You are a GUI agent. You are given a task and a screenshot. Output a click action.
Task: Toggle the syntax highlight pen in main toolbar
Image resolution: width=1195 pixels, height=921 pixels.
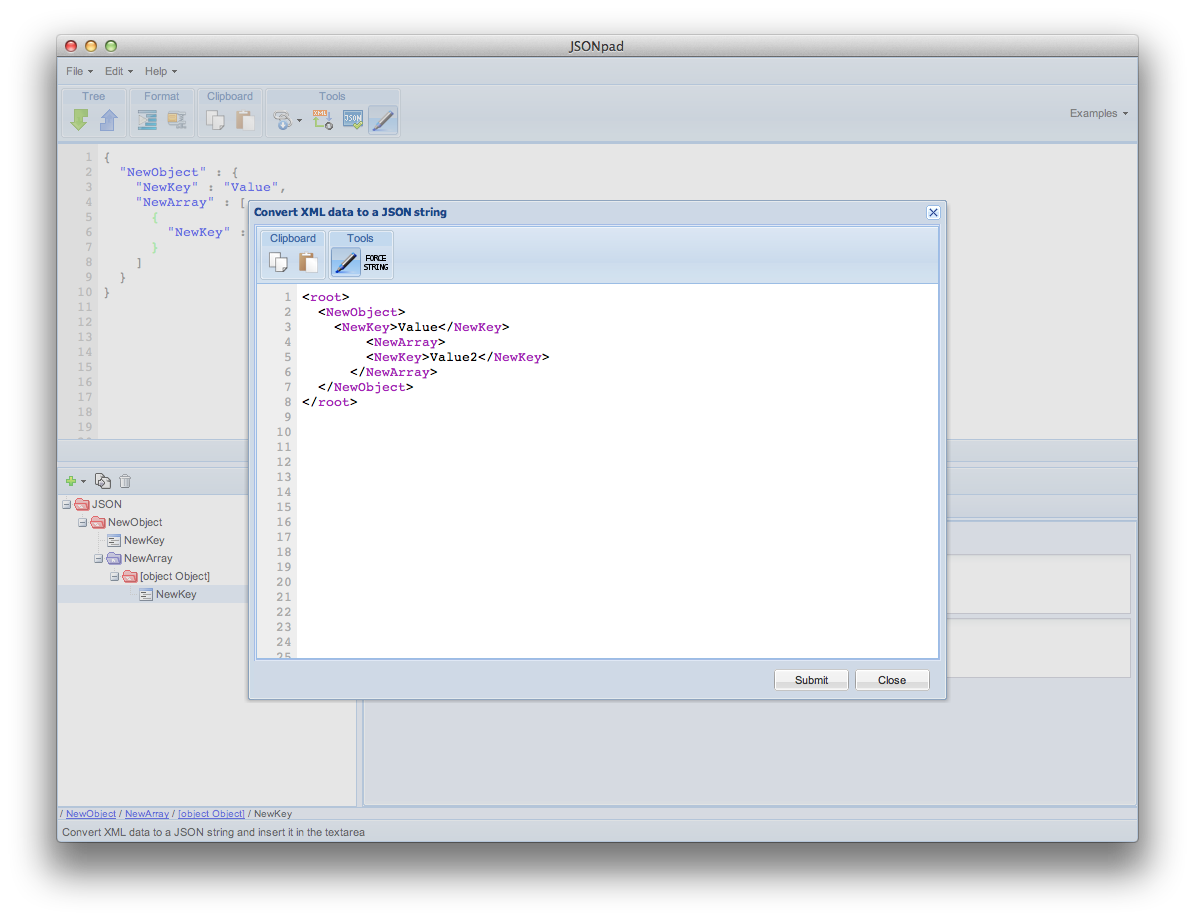[x=383, y=120]
